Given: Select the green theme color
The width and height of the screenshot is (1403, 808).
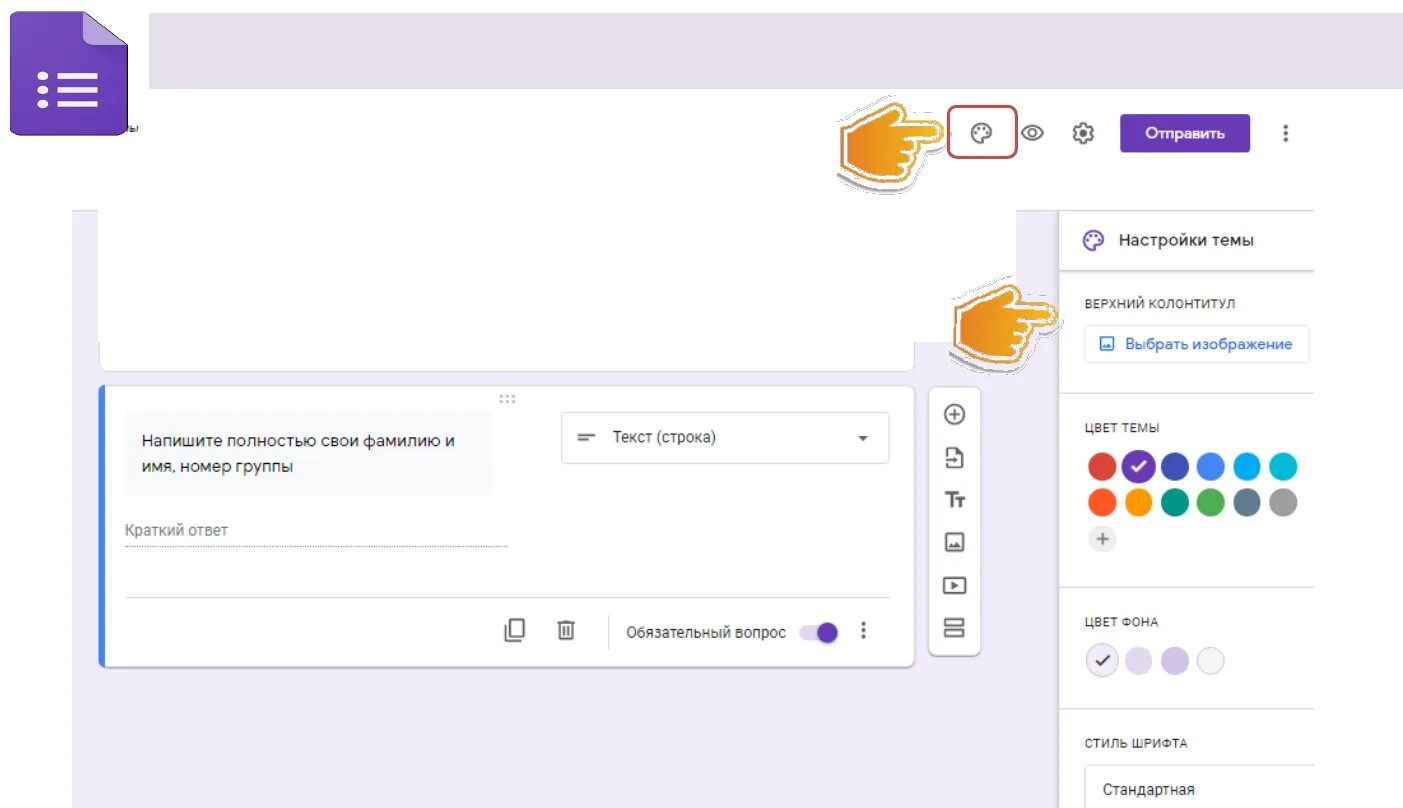Looking at the screenshot, I should pyautogui.click(x=1211, y=502).
